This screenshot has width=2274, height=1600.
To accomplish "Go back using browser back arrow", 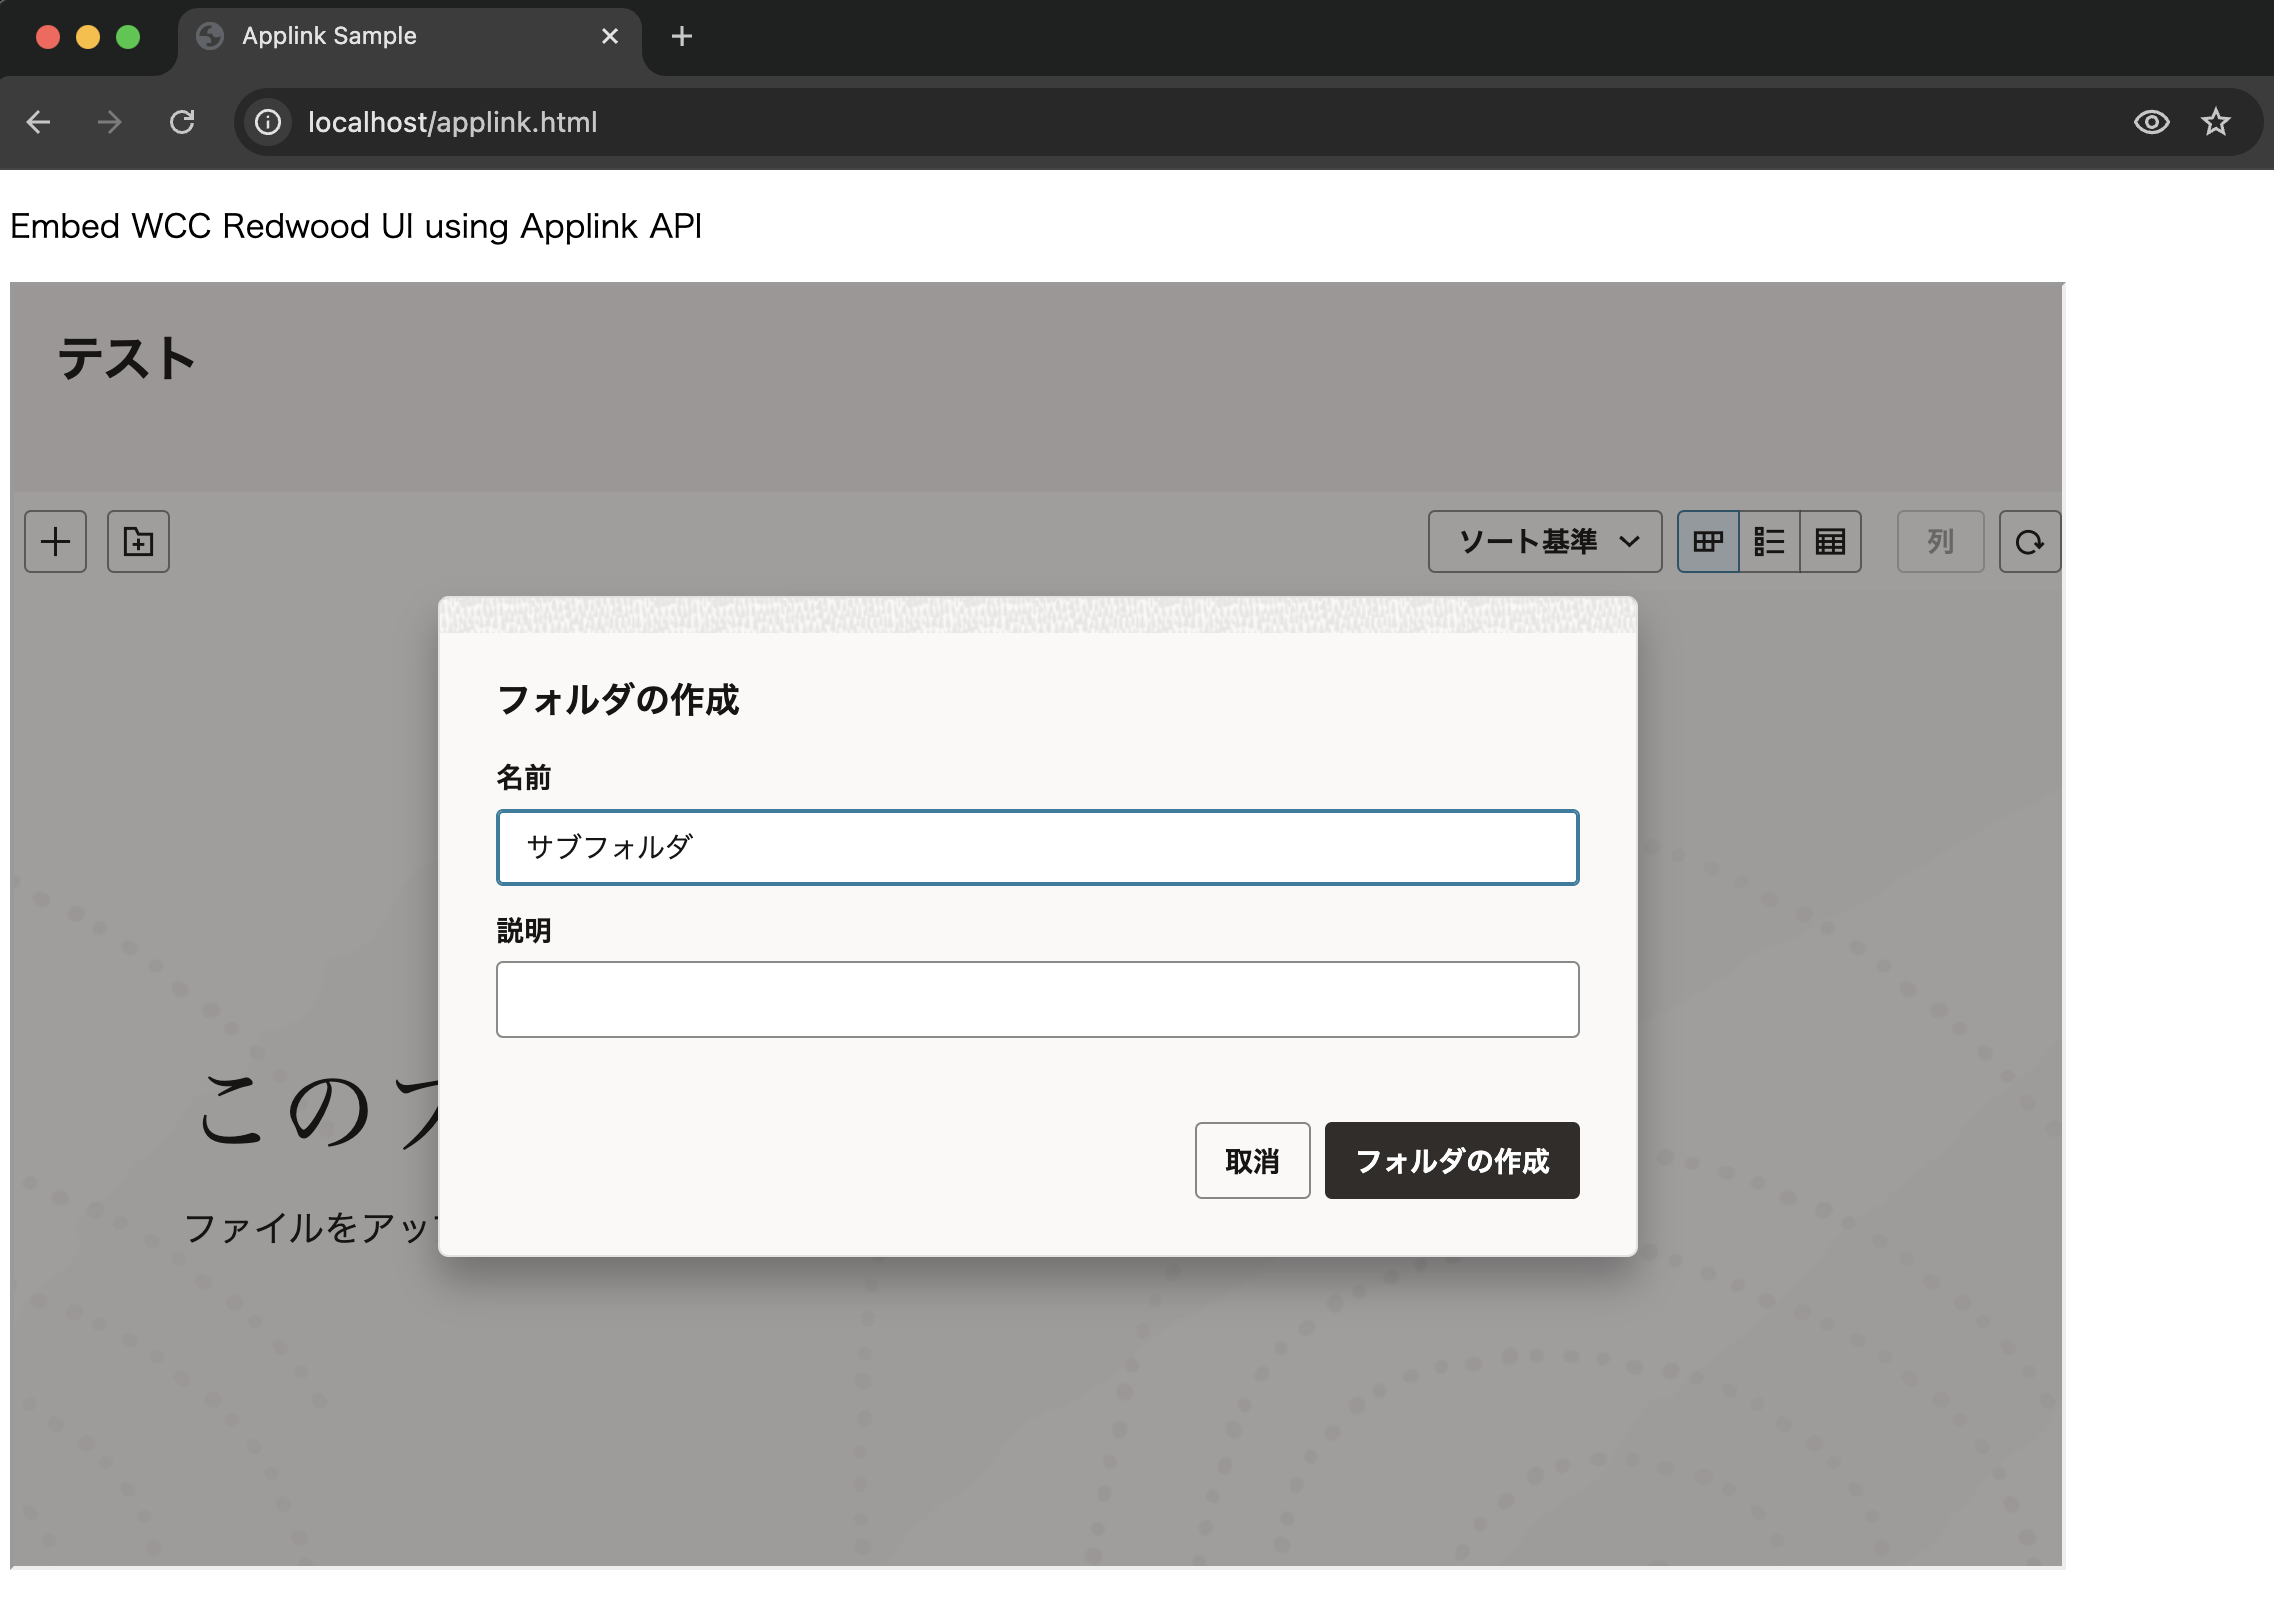I will click(38, 122).
